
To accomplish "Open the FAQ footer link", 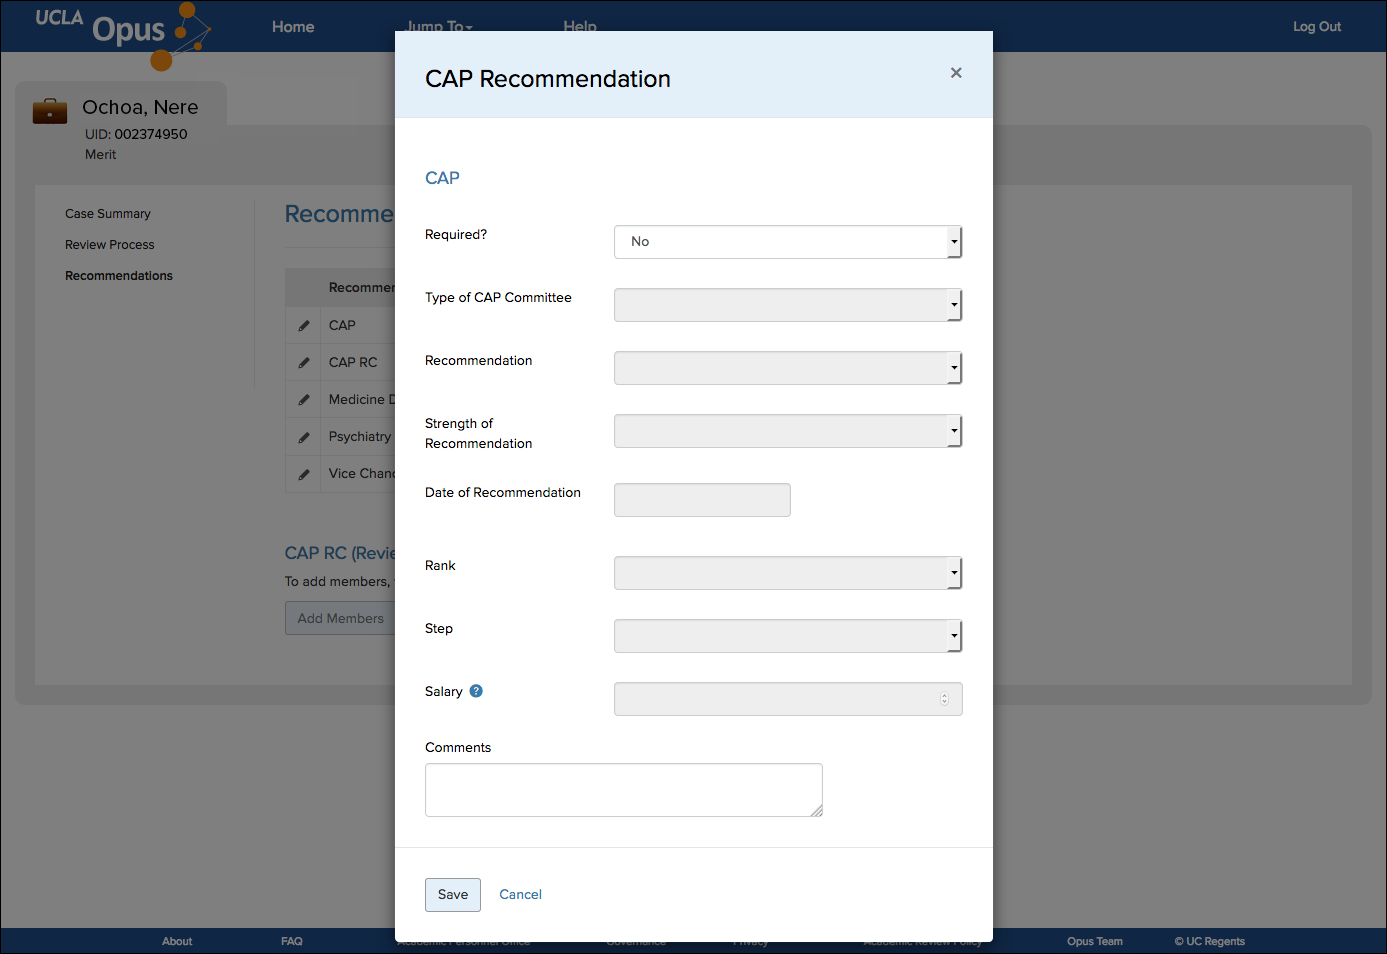I will [x=292, y=941].
